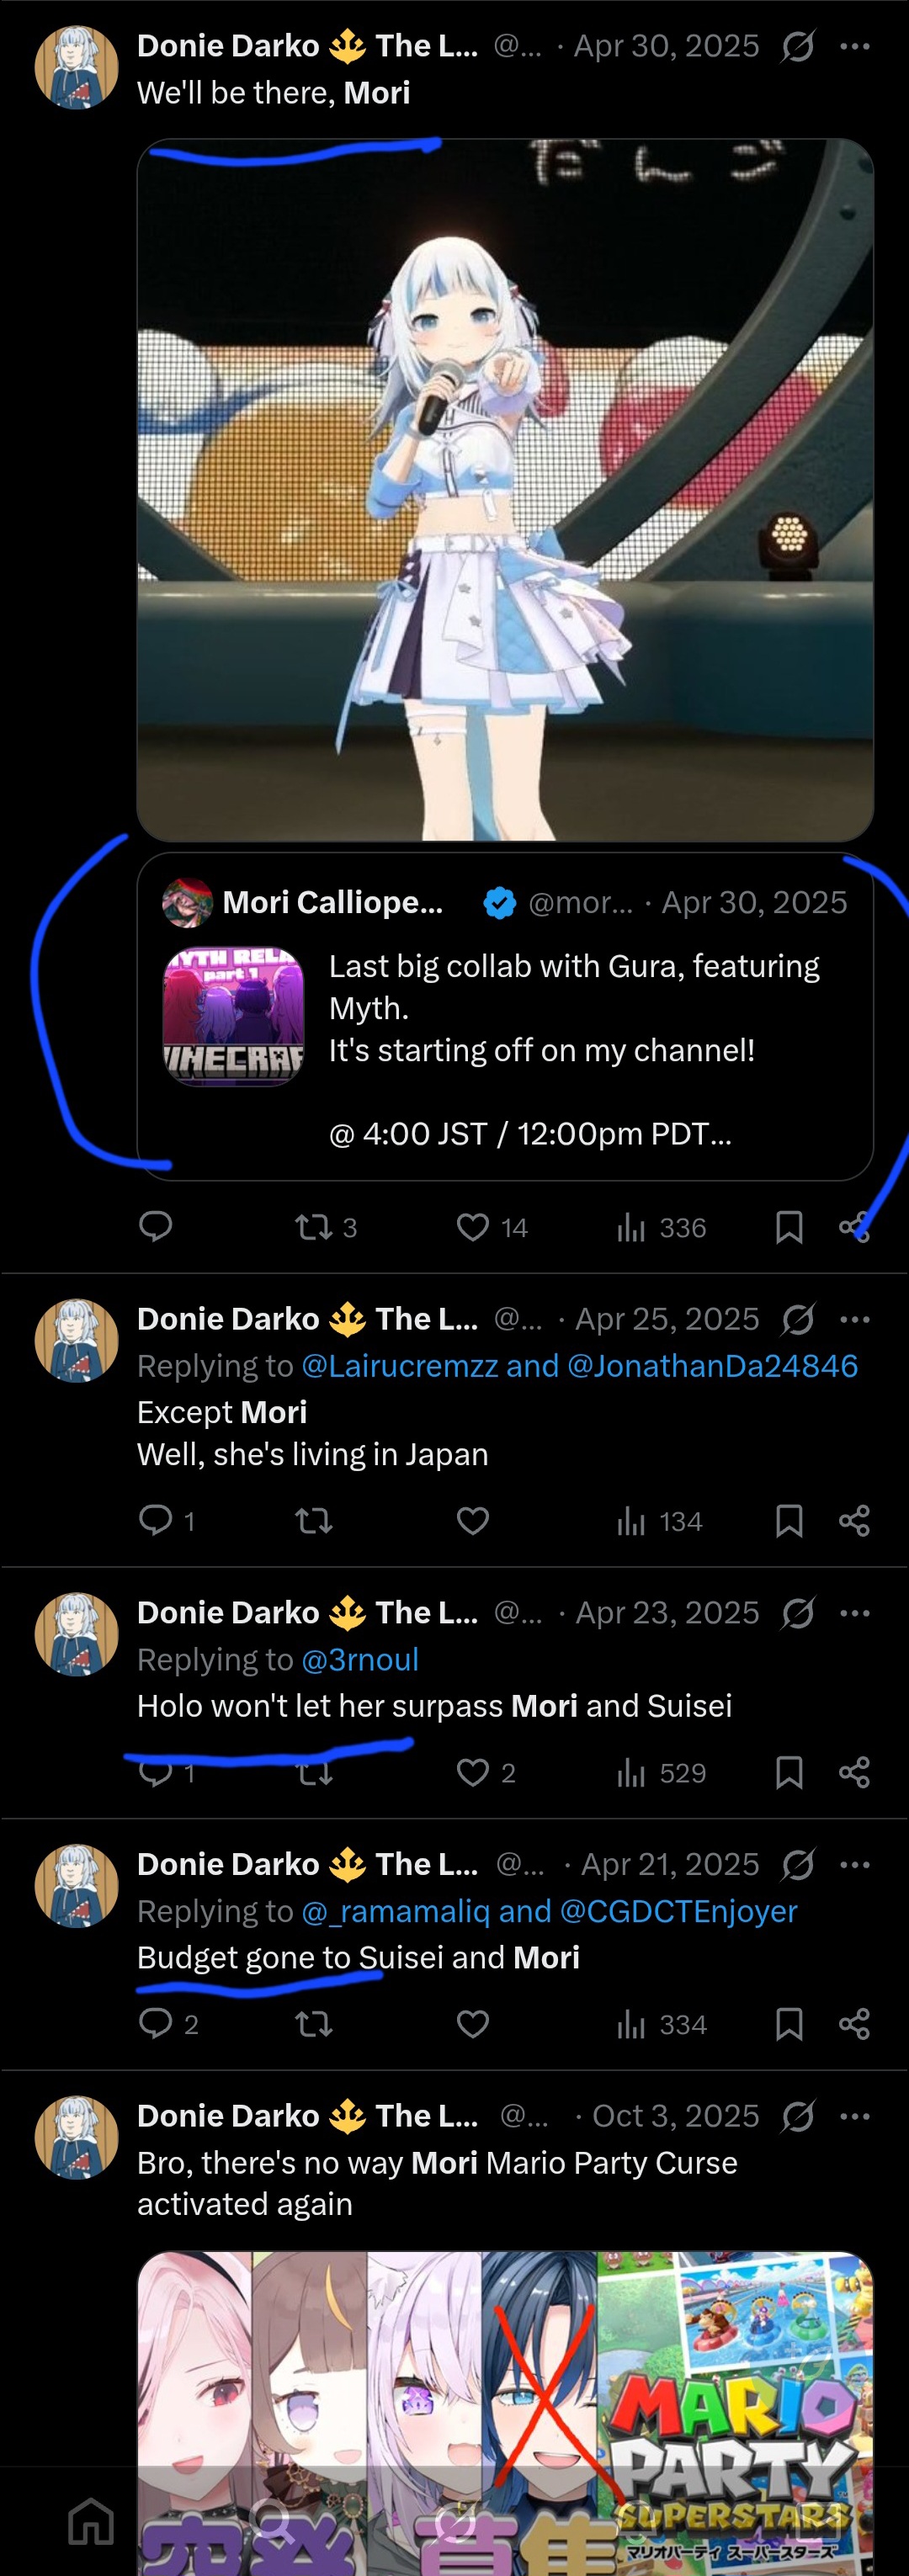The width and height of the screenshot is (909, 2576).
Task: Open Donie Darko avatar on Apr 23 reply
Action: [x=77, y=1634]
